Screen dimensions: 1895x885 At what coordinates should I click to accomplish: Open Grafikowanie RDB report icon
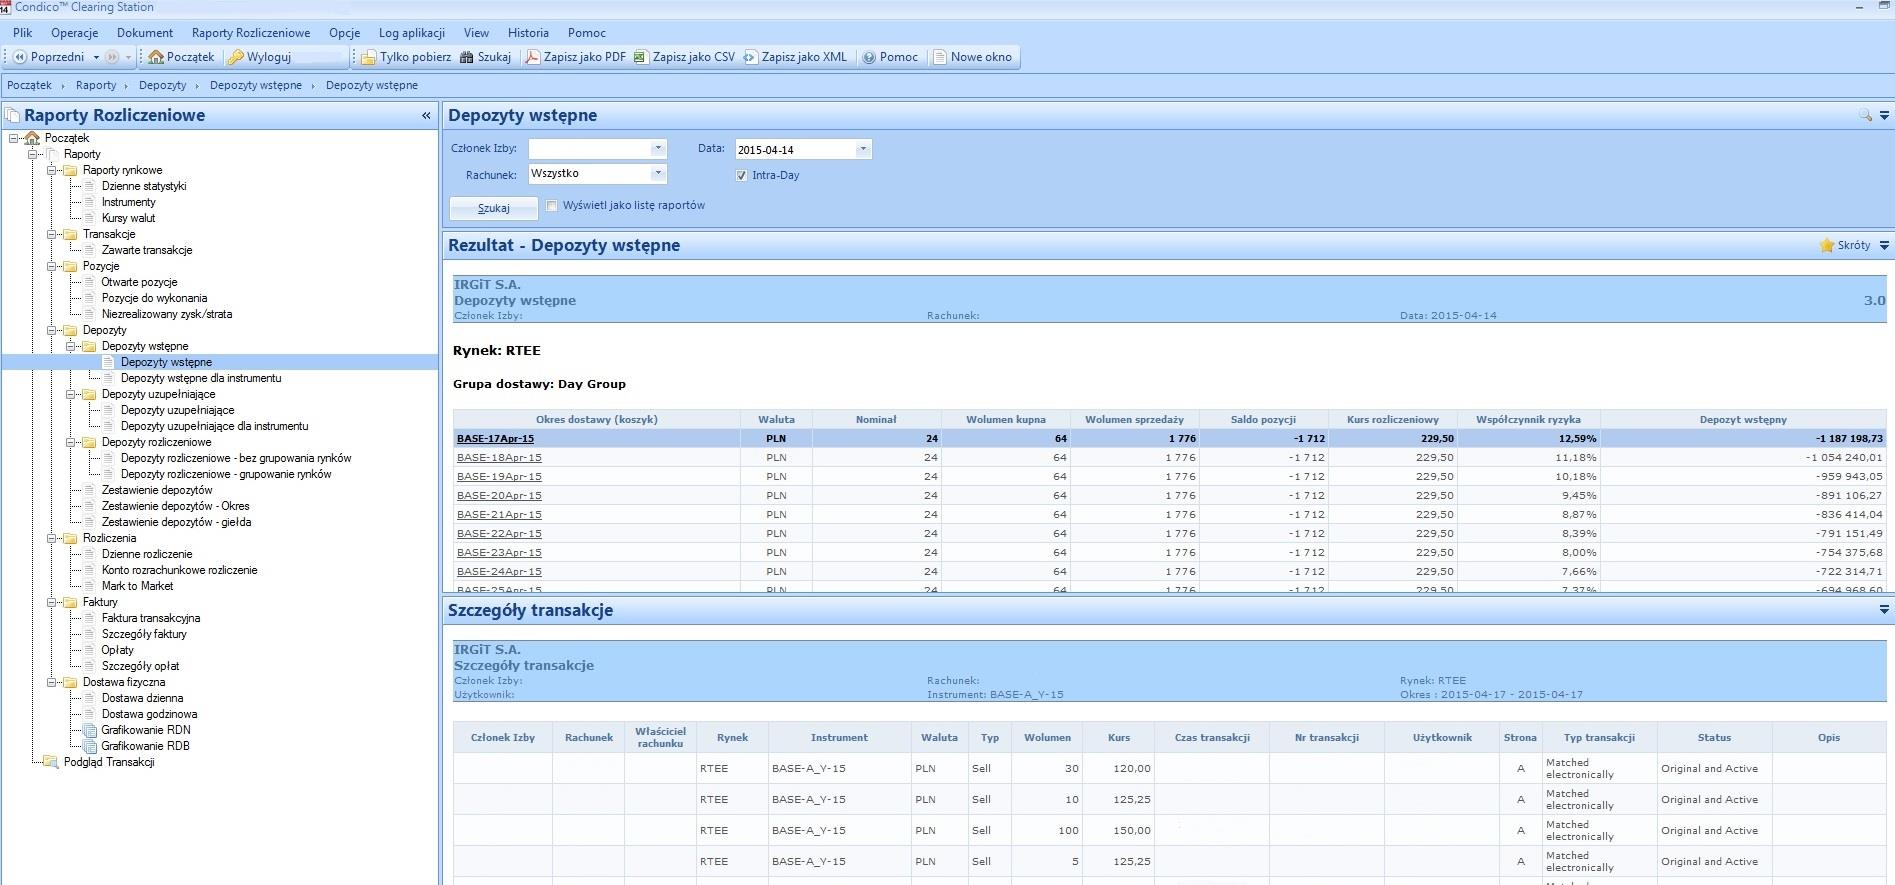89,746
